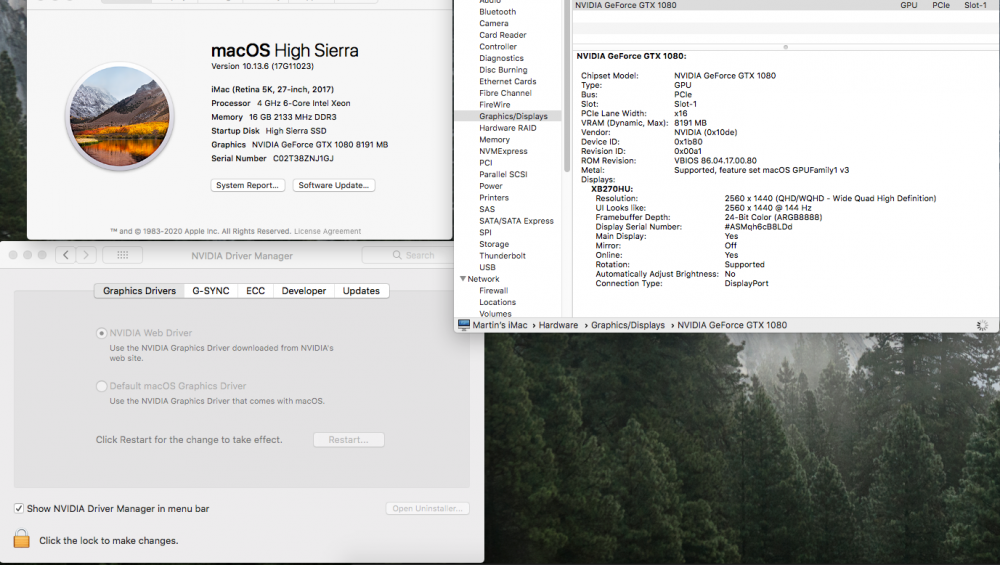Screen dimensions: 1000x565
Task: Click NVIDIA GeForce GTX 1080 in the path bar
Action: tap(732, 325)
